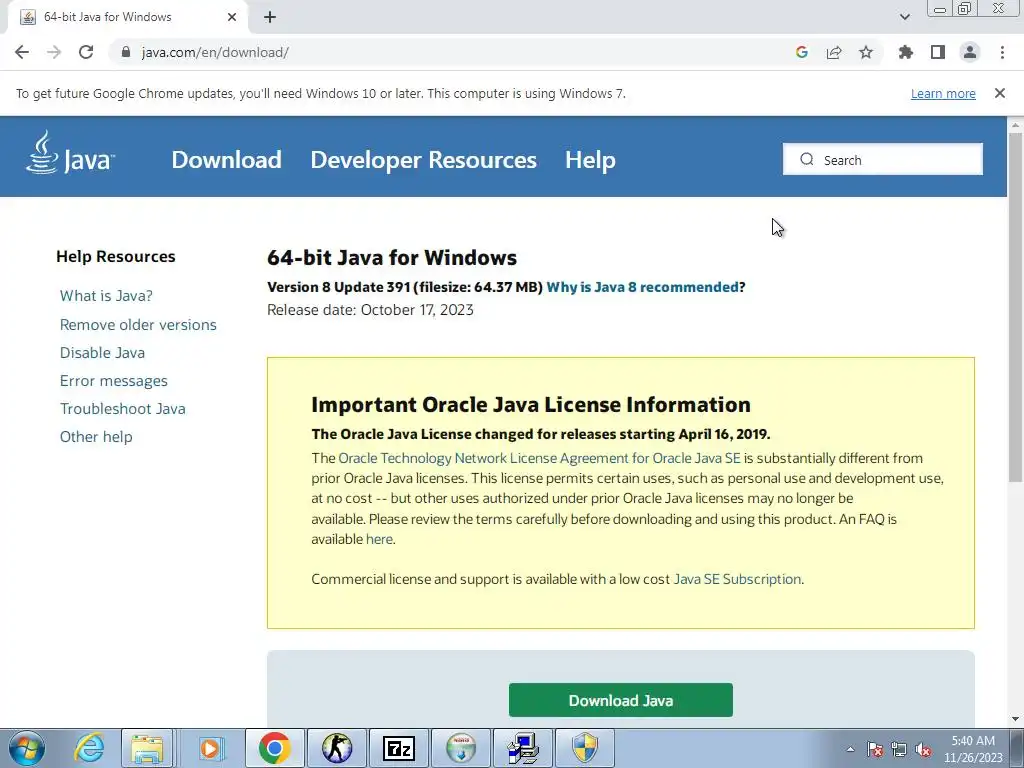Open Windows Explorer folder in taskbar

click(x=147, y=748)
